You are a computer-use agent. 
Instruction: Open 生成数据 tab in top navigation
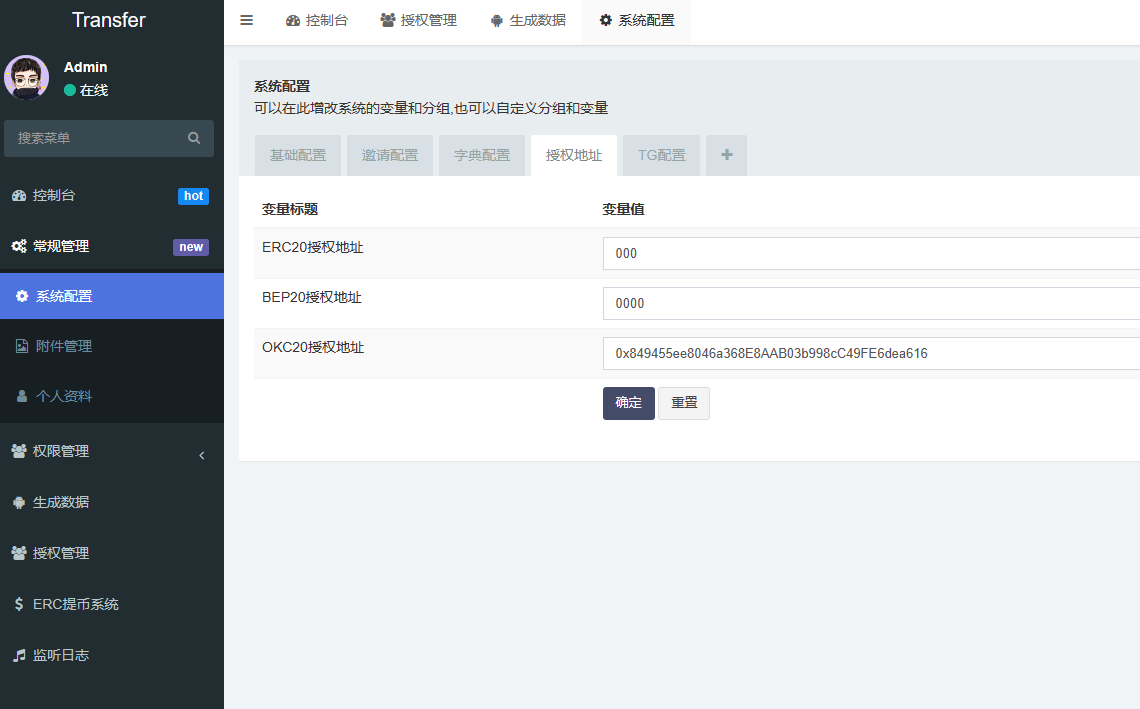point(528,20)
